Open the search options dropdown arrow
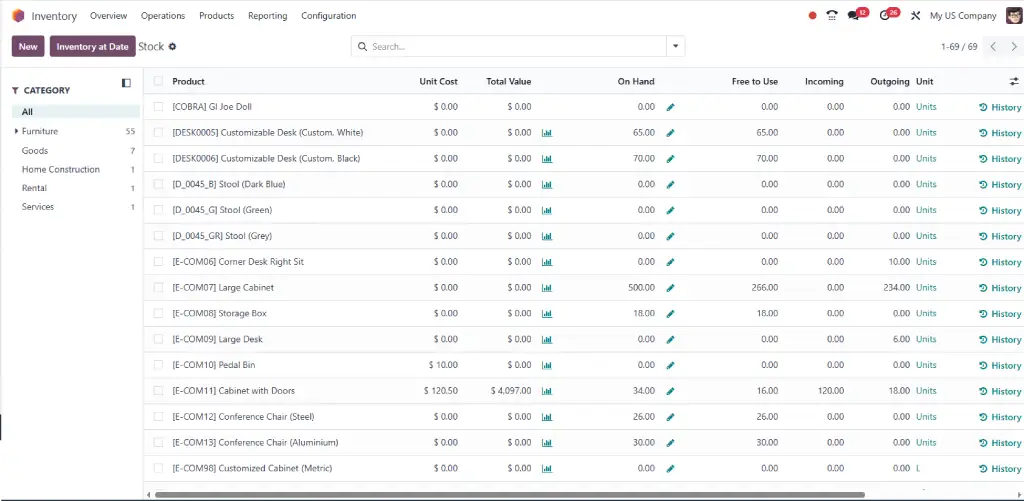1024x501 pixels. [676, 47]
